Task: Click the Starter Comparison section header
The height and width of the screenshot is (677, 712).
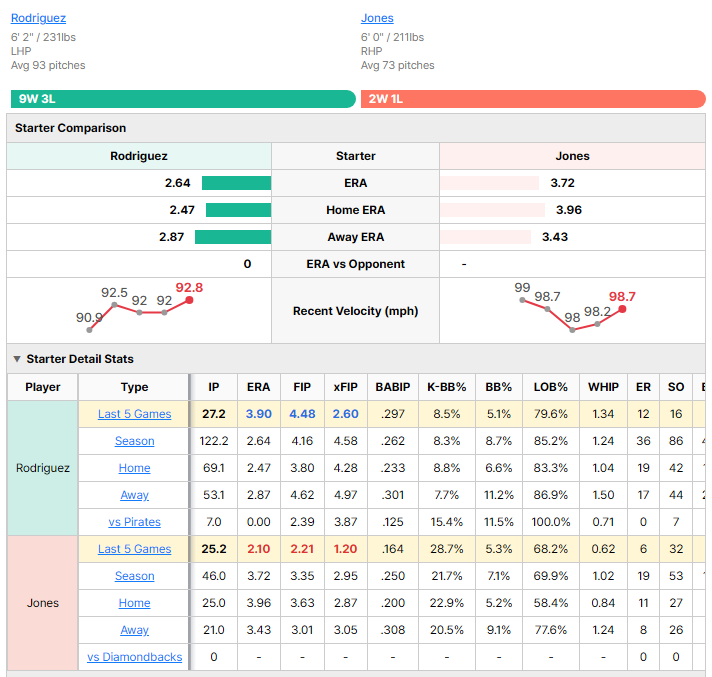Action: pyautogui.click(x=356, y=128)
